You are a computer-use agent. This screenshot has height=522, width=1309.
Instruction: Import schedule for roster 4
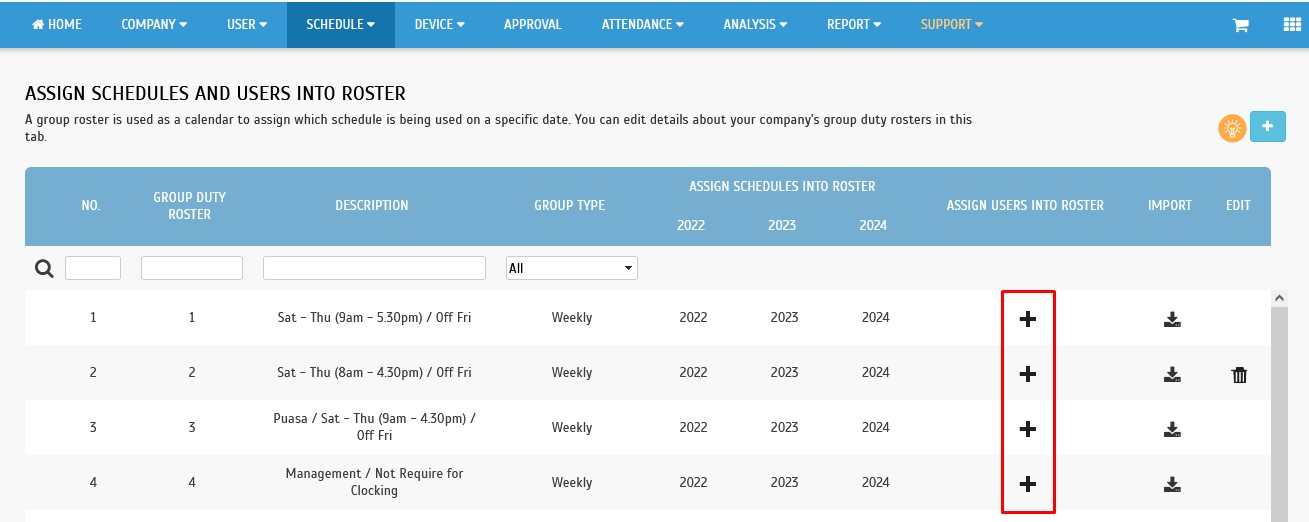[x=1172, y=484]
